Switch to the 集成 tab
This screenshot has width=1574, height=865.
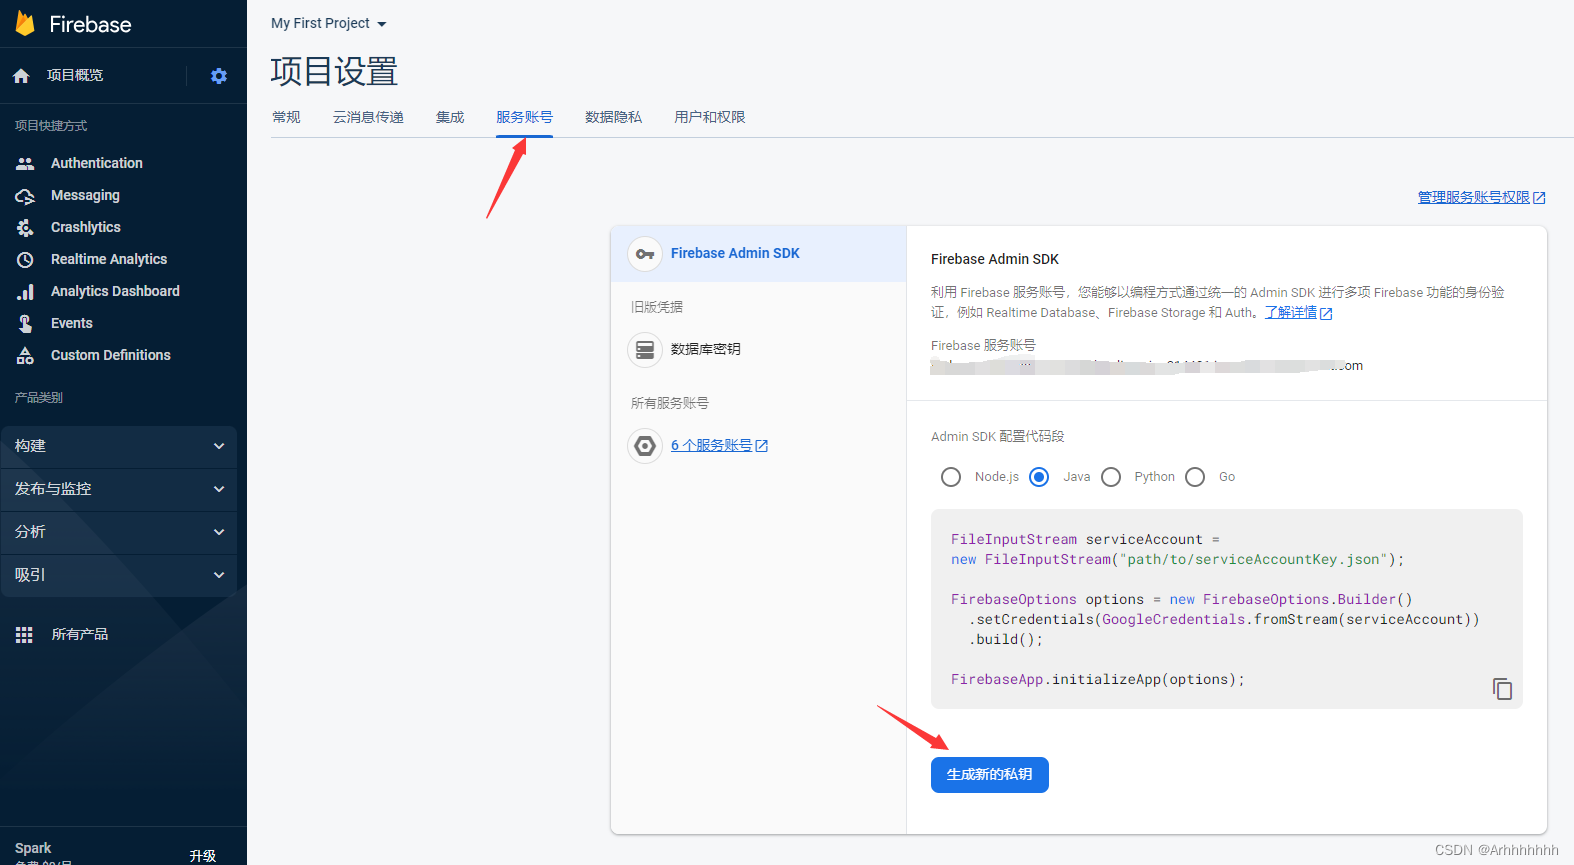click(450, 117)
